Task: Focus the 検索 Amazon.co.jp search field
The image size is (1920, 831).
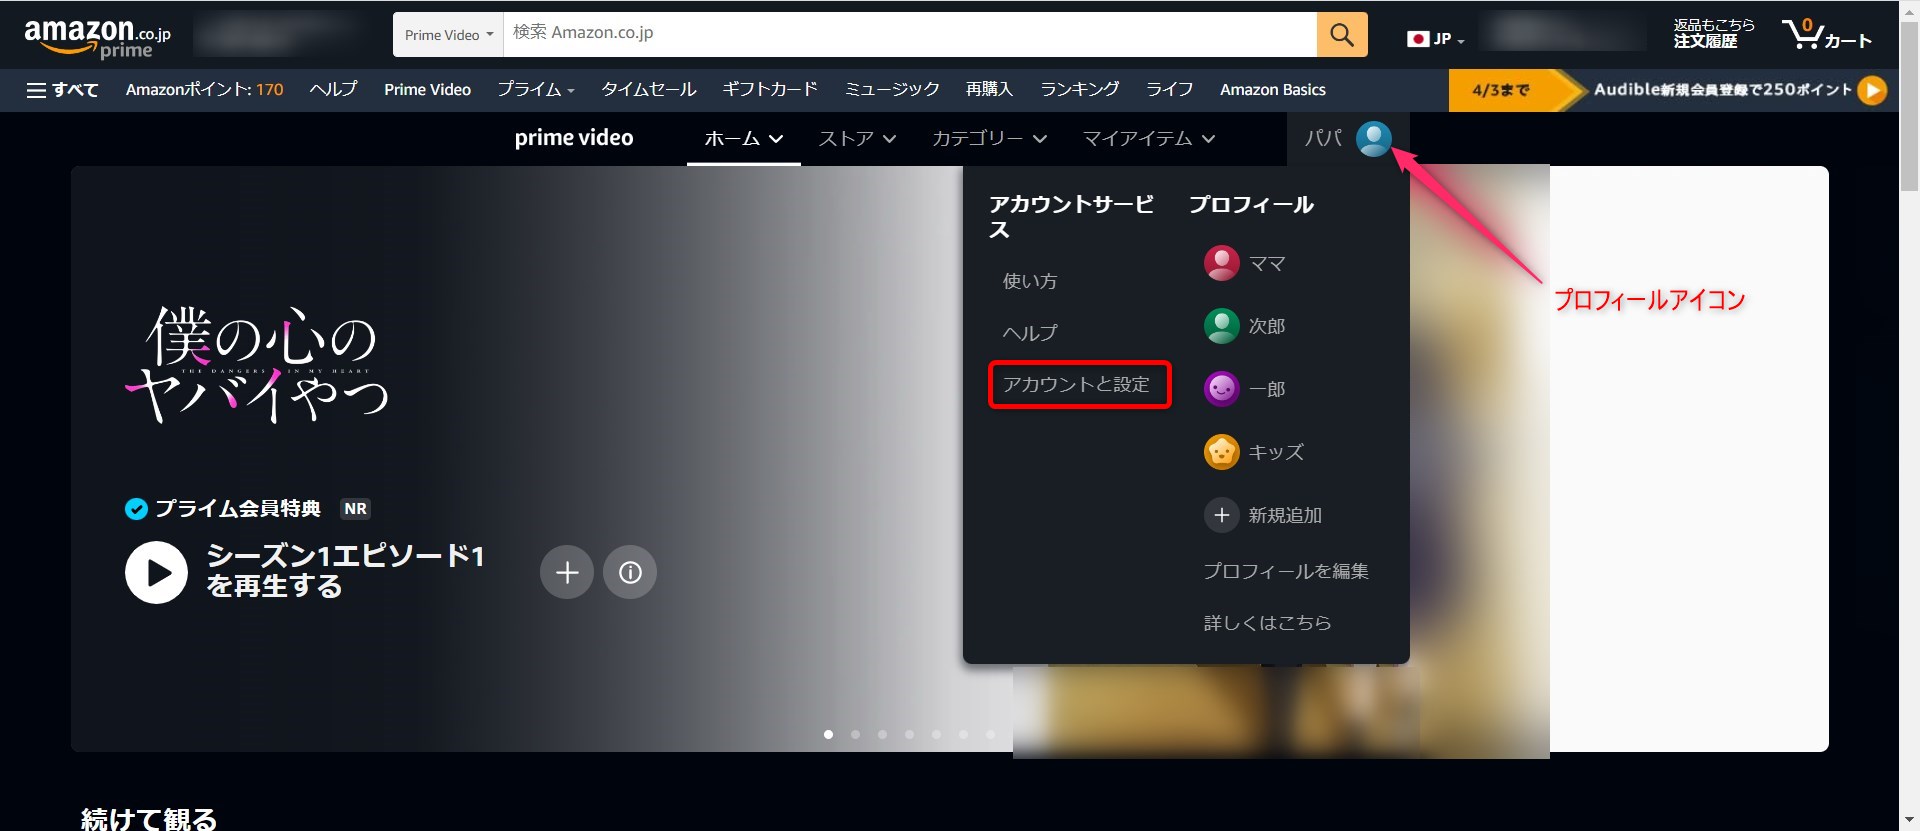Action: pos(910,35)
